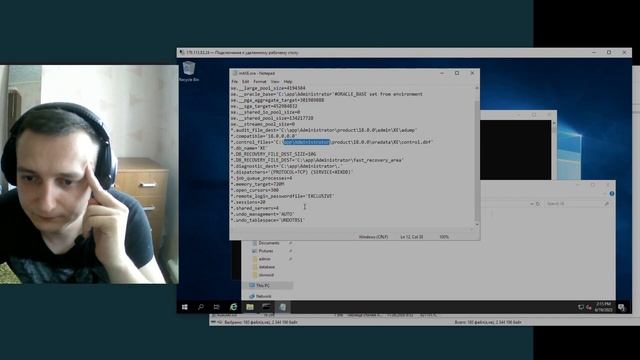The image size is (640, 360).
Task: Click Ln 12, Col 30 status entry
Action: [411, 237]
